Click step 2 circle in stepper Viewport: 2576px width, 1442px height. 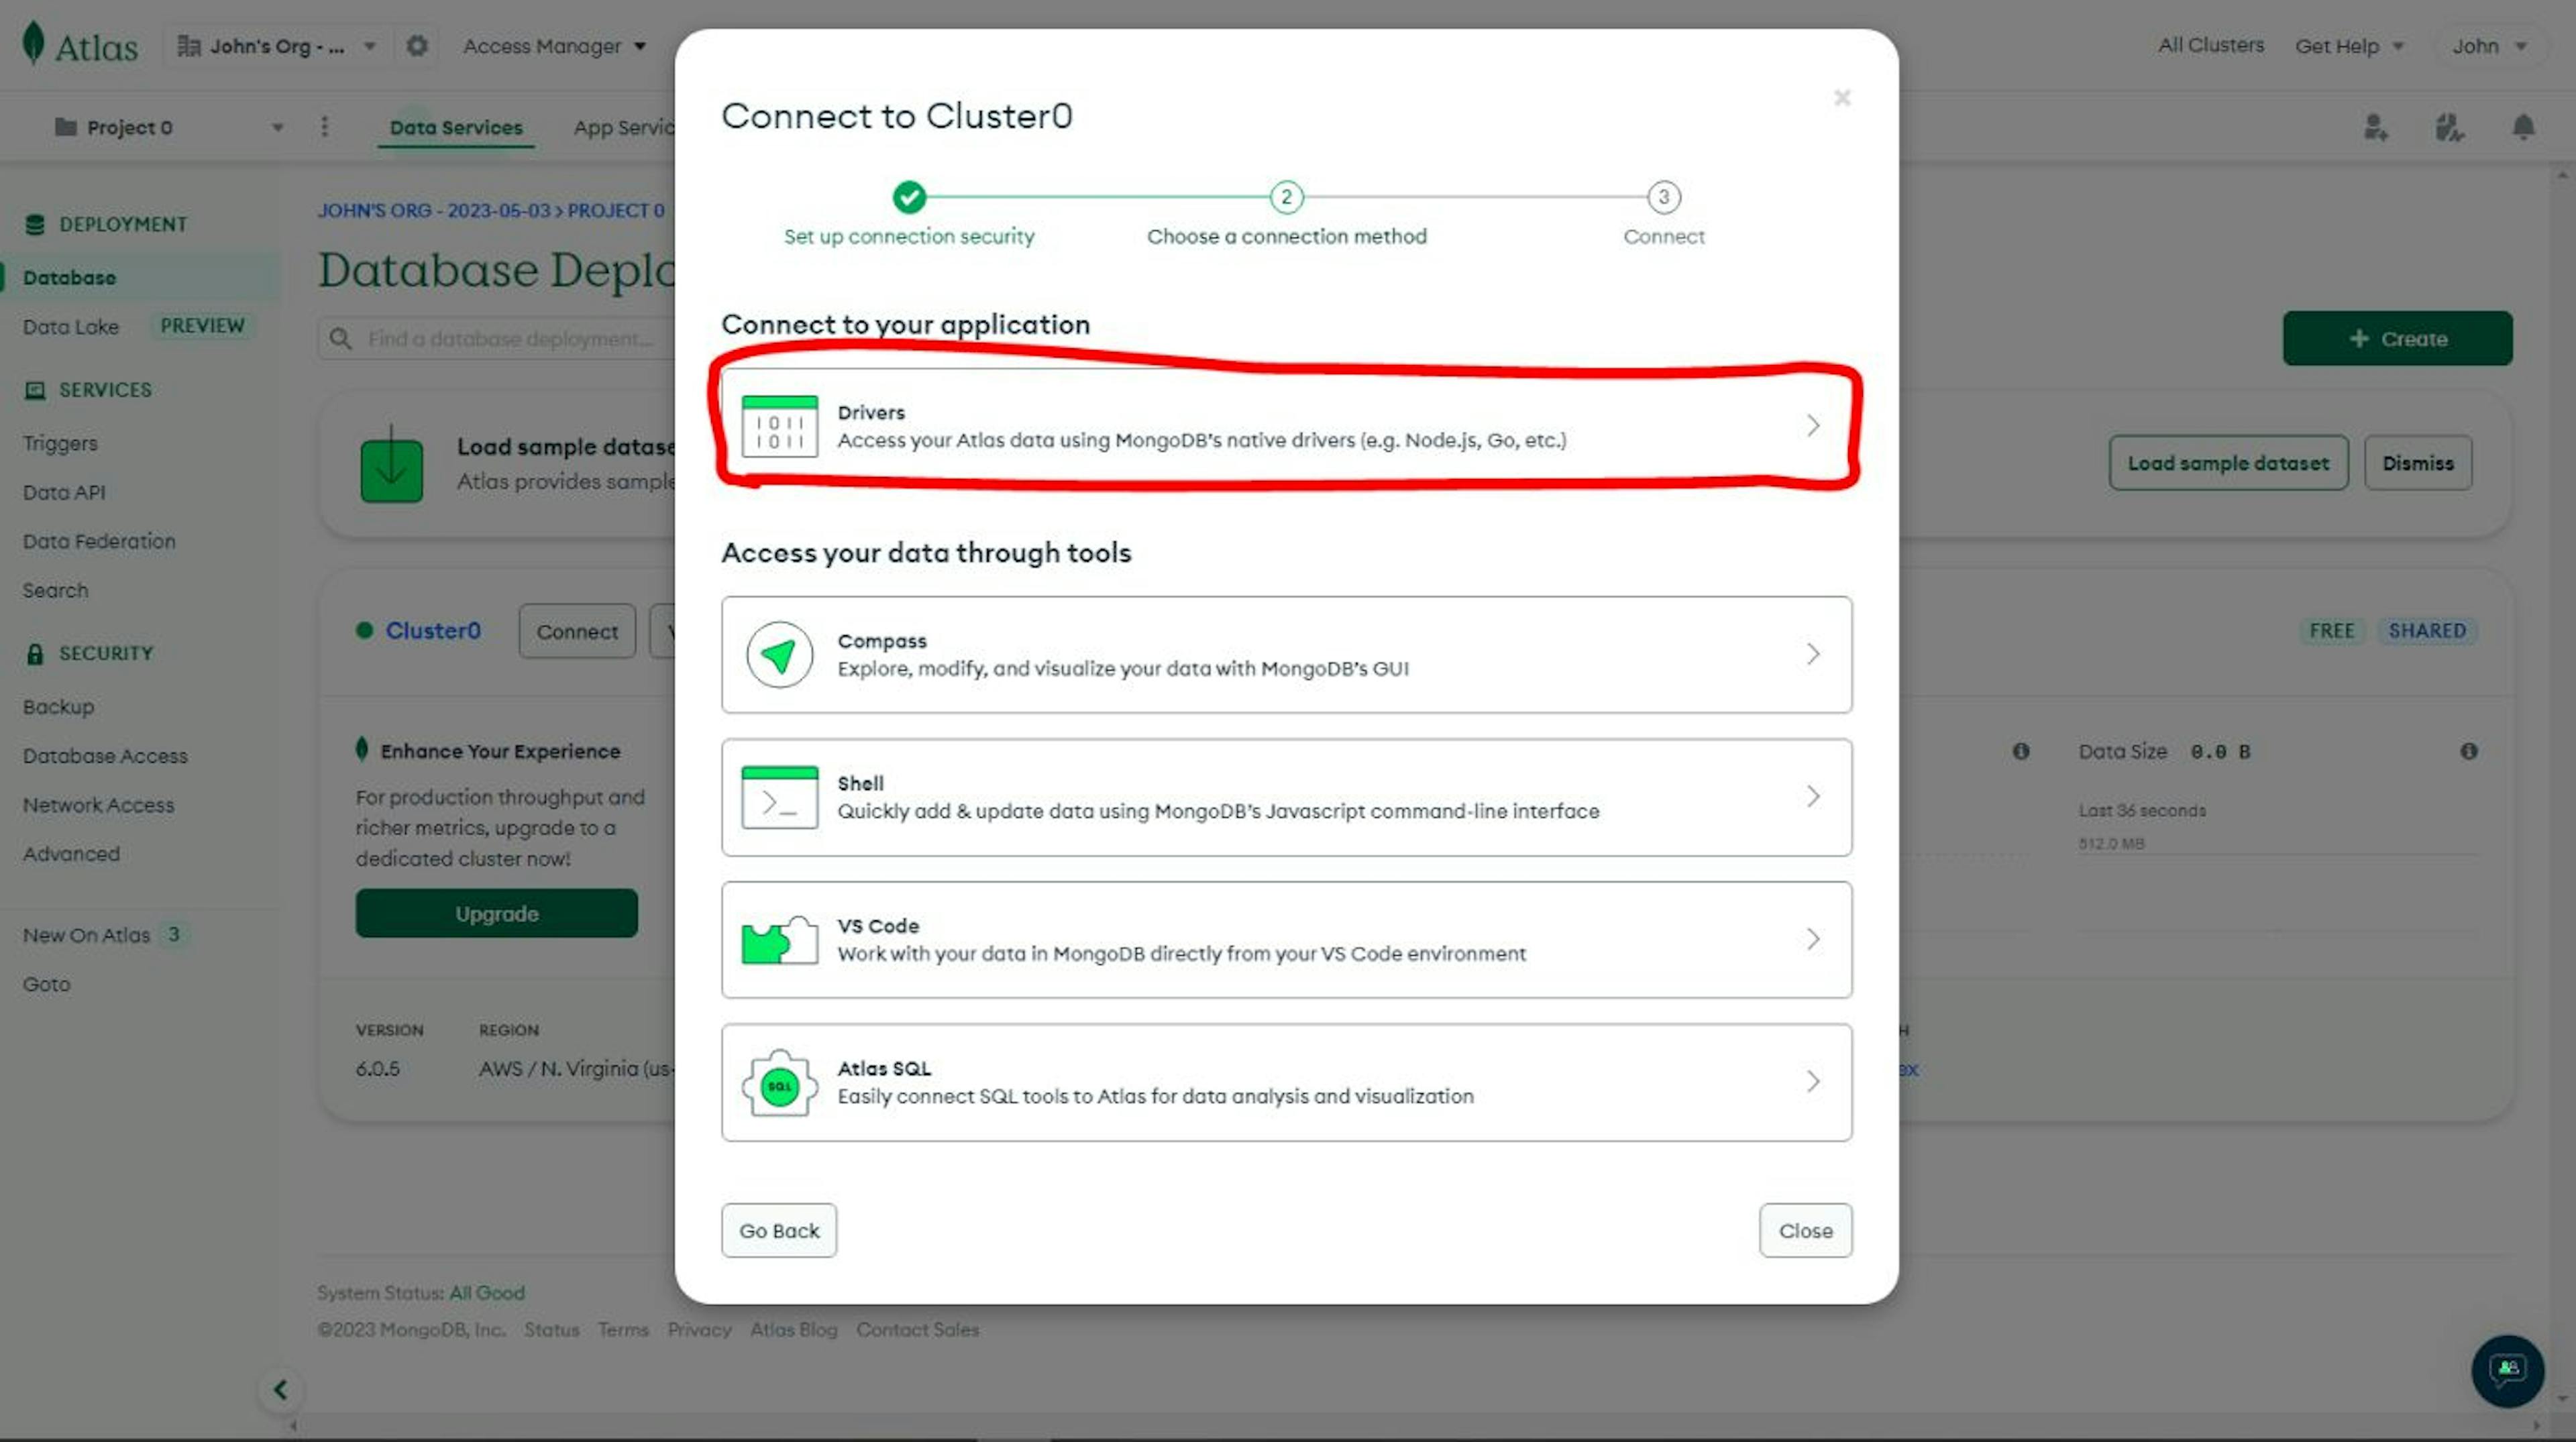click(1286, 197)
